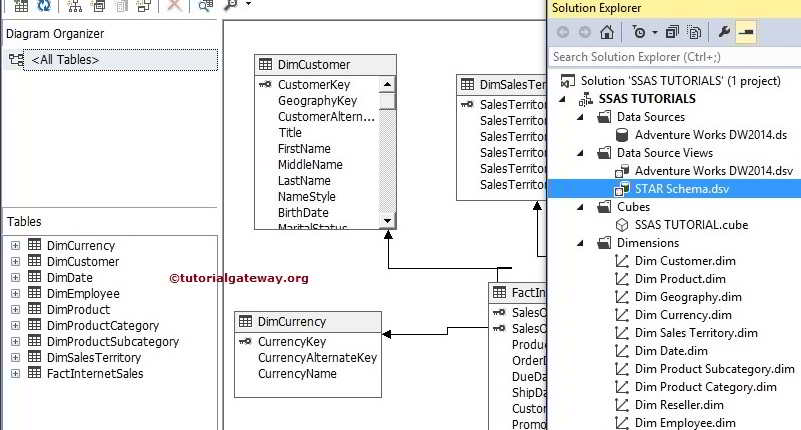This screenshot has height=430, width=801.
Task: Expand FactInternetSales in the Tables list
Action: pos(15,374)
